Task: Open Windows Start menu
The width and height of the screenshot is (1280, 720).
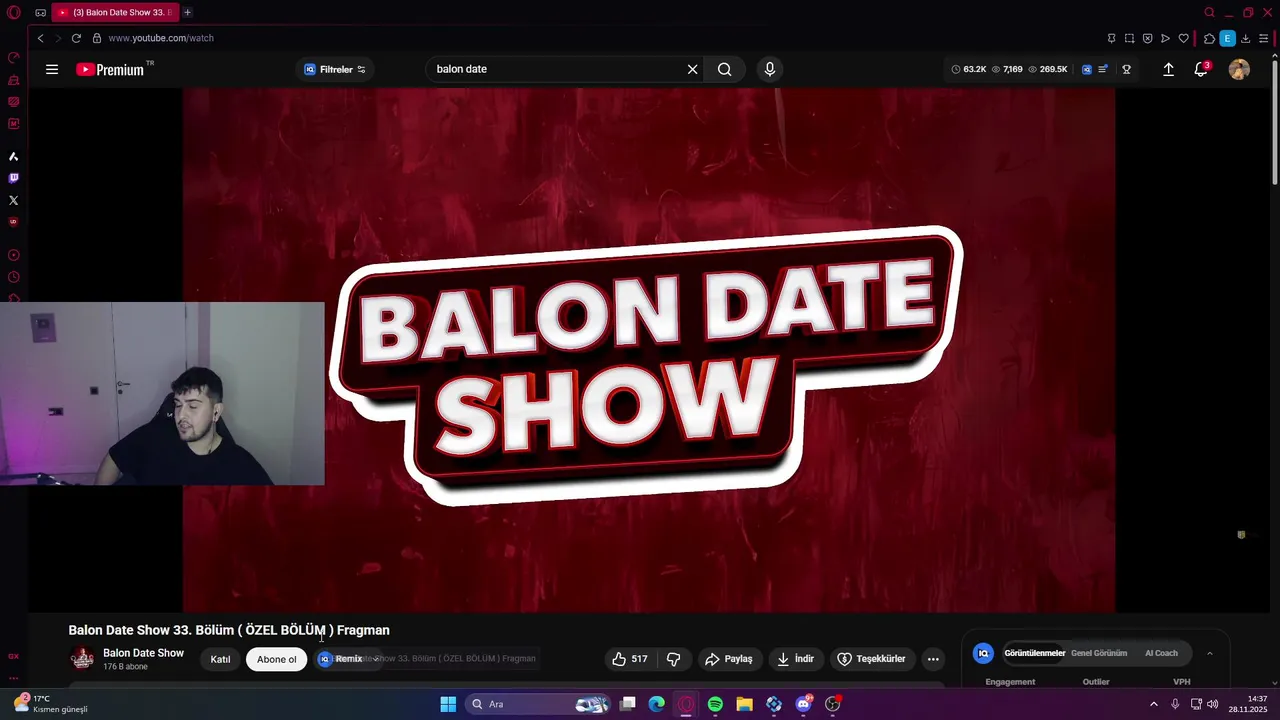Action: (448, 704)
